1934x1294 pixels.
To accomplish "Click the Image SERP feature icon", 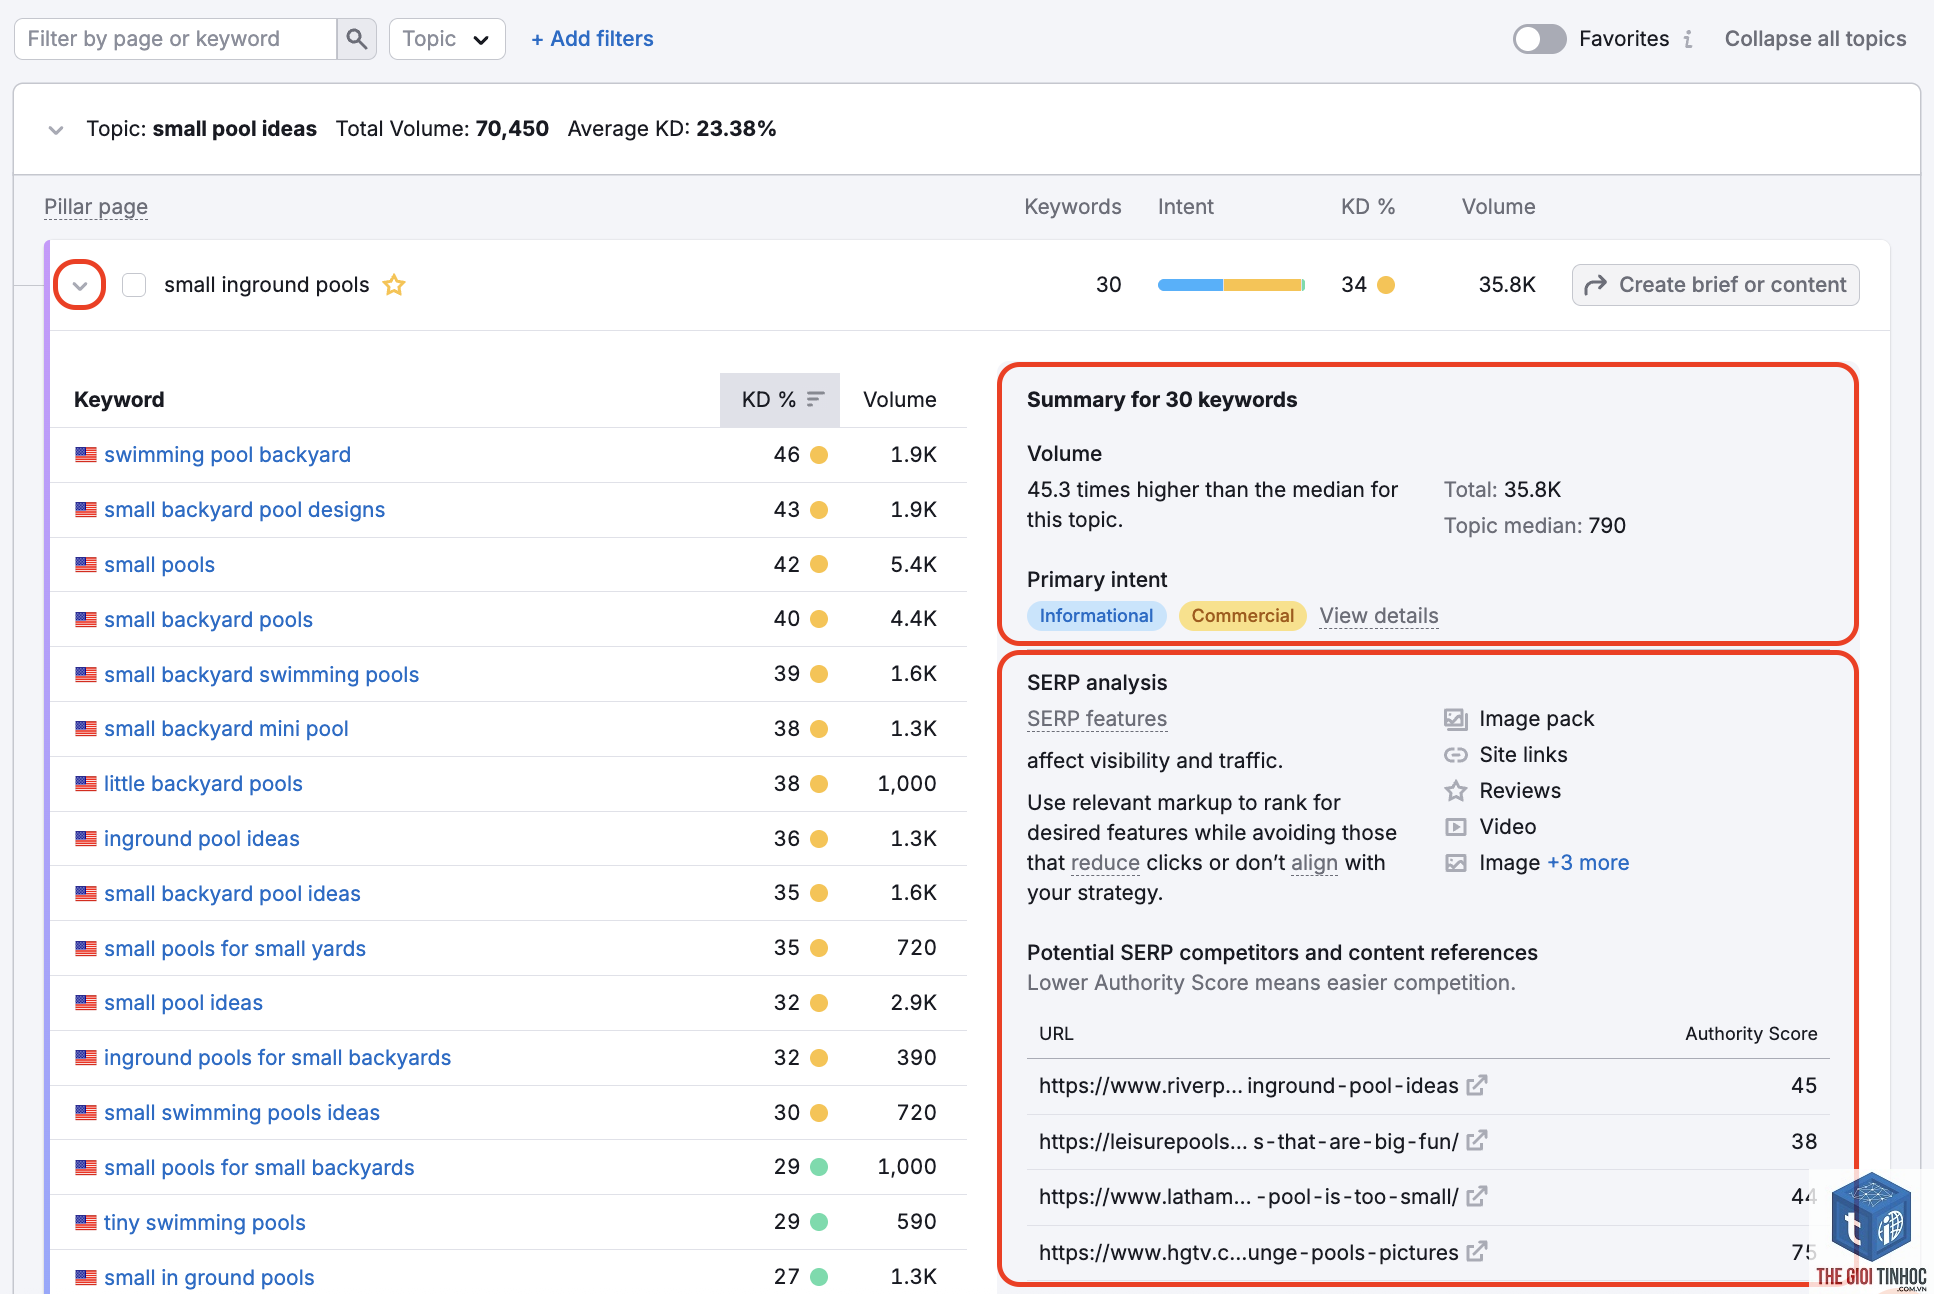I will pyautogui.click(x=1455, y=863).
